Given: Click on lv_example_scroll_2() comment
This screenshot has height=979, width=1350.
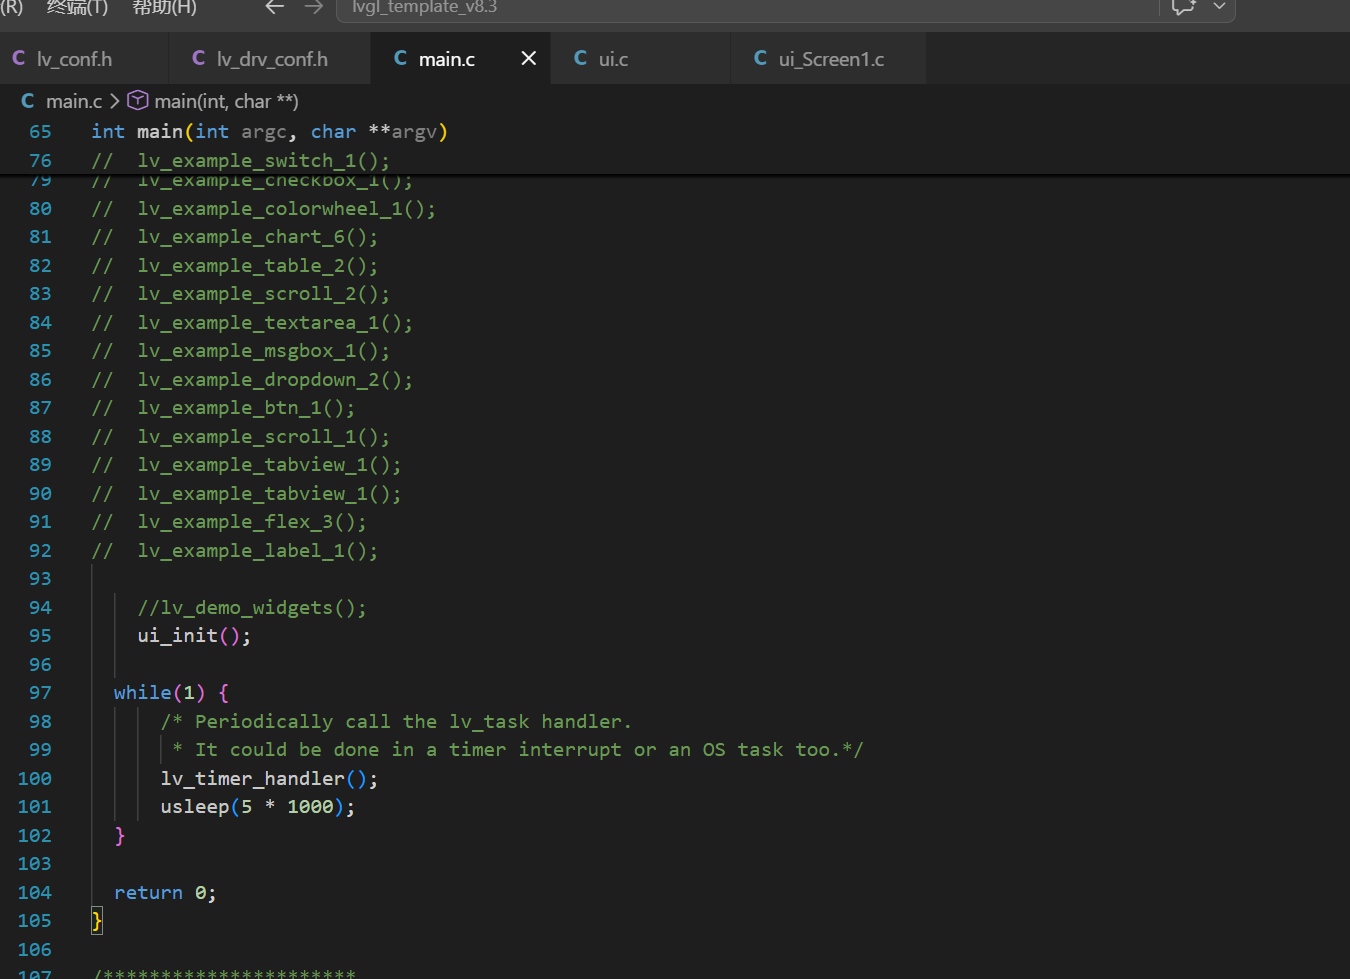Looking at the screenshot, I should coord(264,294).
